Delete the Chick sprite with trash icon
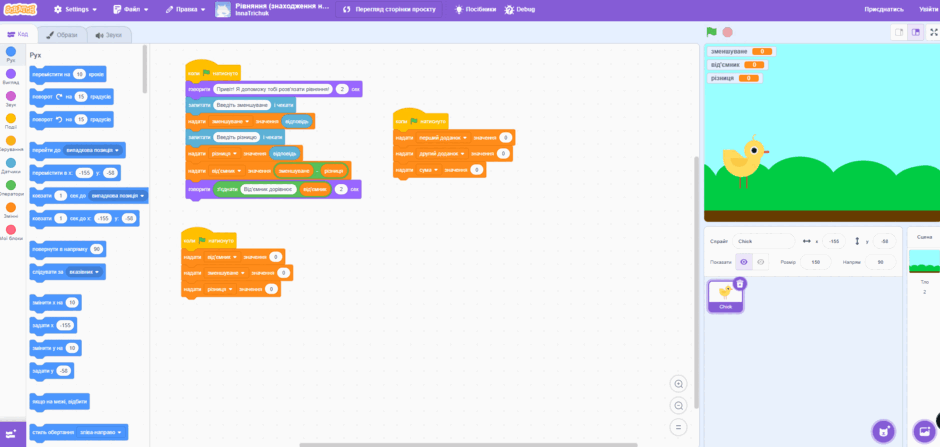 coord(740,284)
